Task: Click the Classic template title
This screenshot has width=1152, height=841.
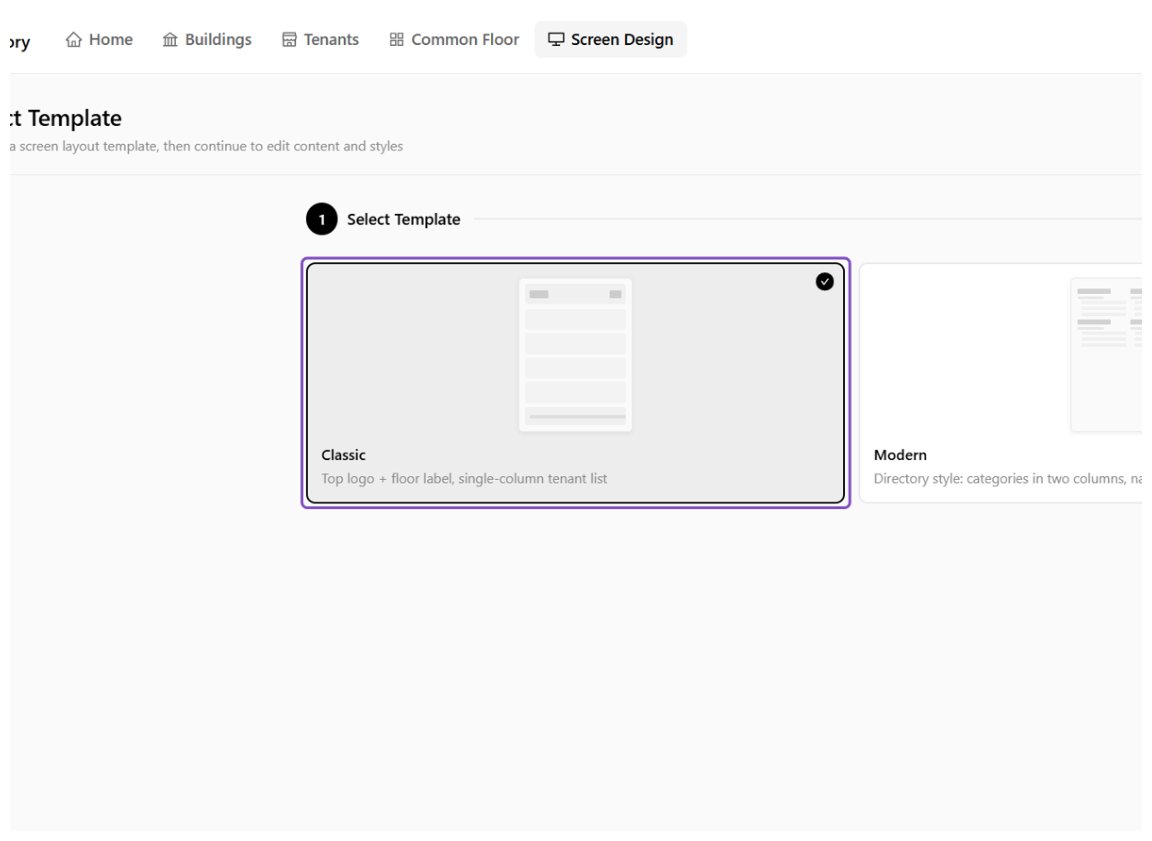Action: (343, 455)
